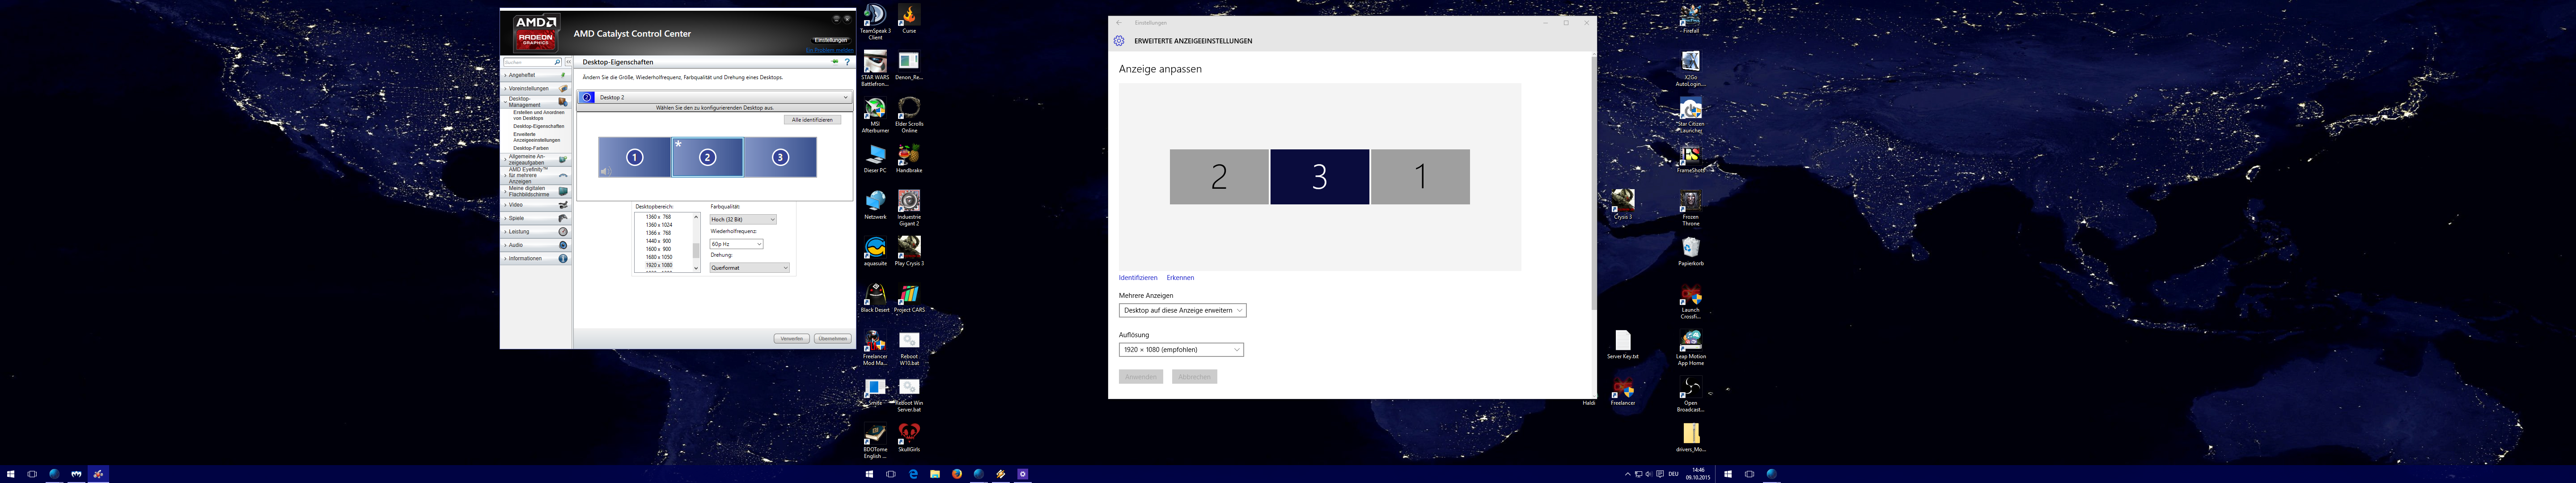Screen dimensions: 2576x483
Task: Open Edge browser on the middle taskbar
Action: coord(913,474)
